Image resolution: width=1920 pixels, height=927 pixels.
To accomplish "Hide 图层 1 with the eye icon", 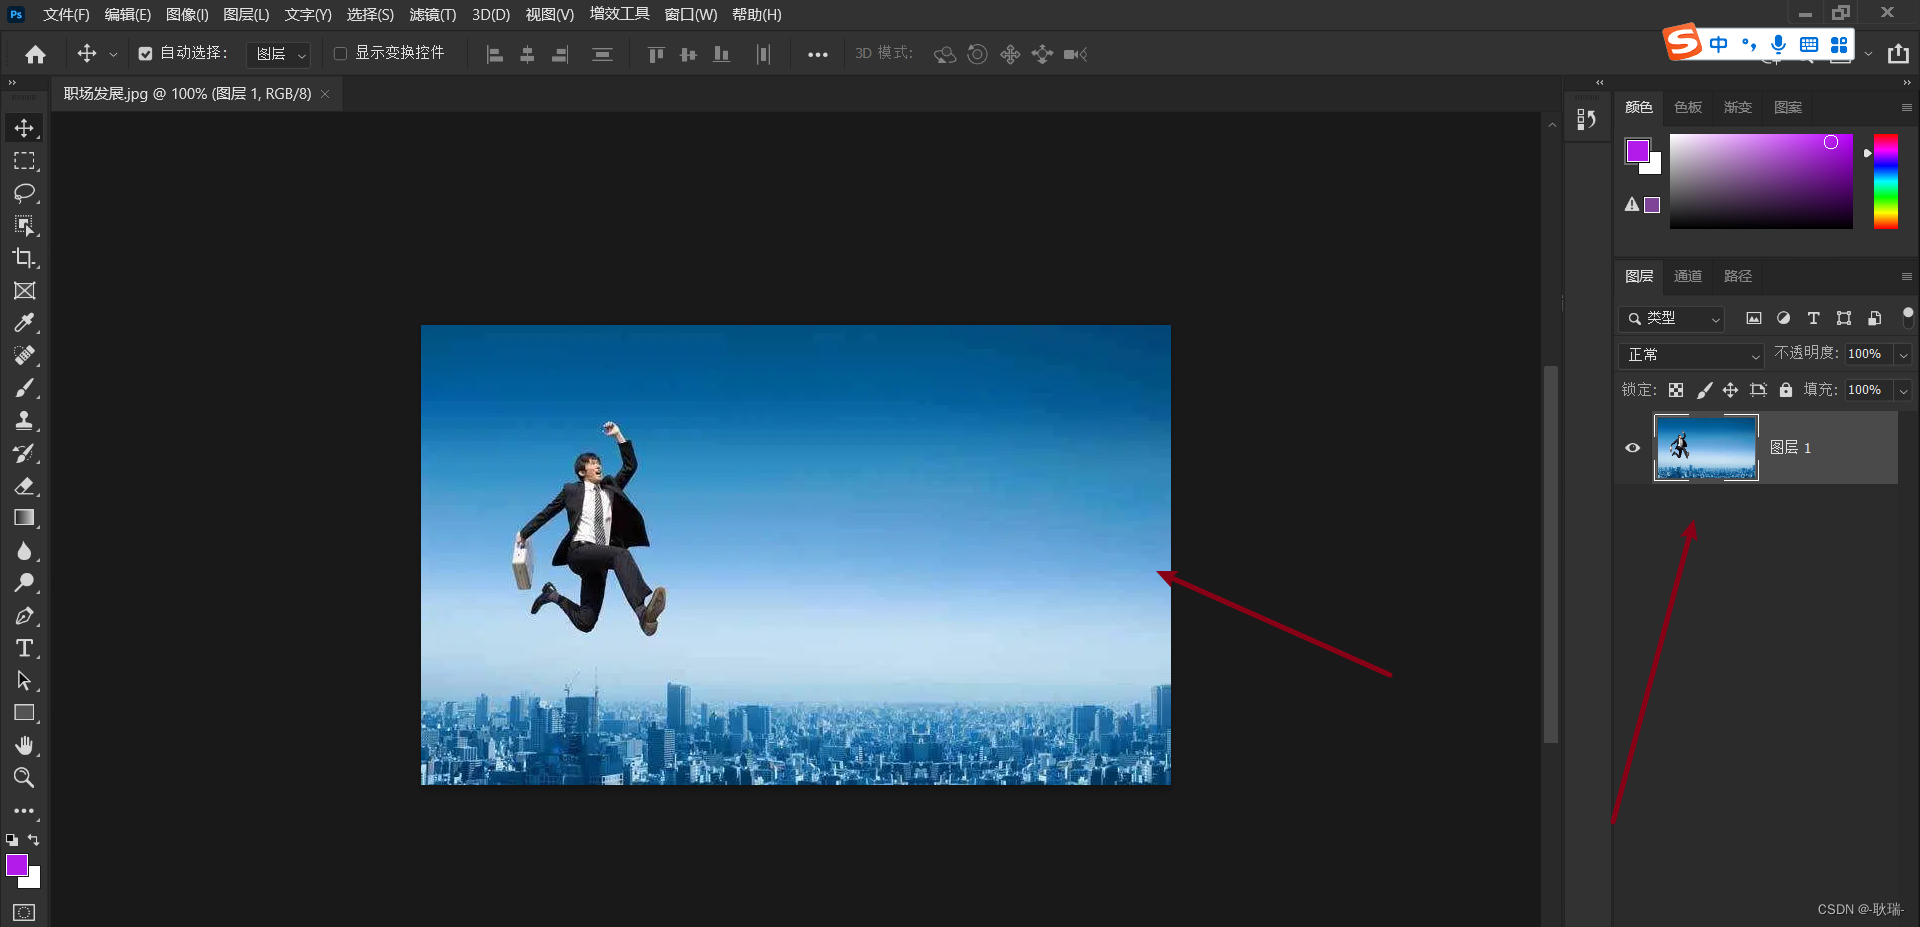I will tap(1632, 448).
